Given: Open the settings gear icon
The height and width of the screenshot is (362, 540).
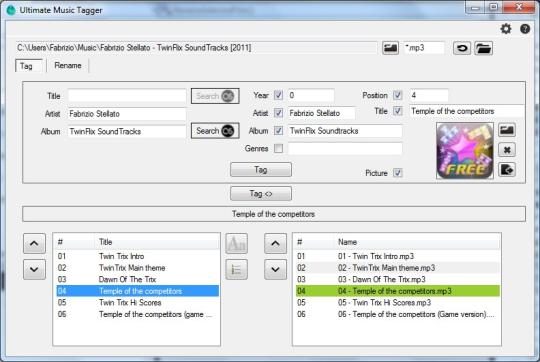Looking at the screenshot, I should click(506, 29).
